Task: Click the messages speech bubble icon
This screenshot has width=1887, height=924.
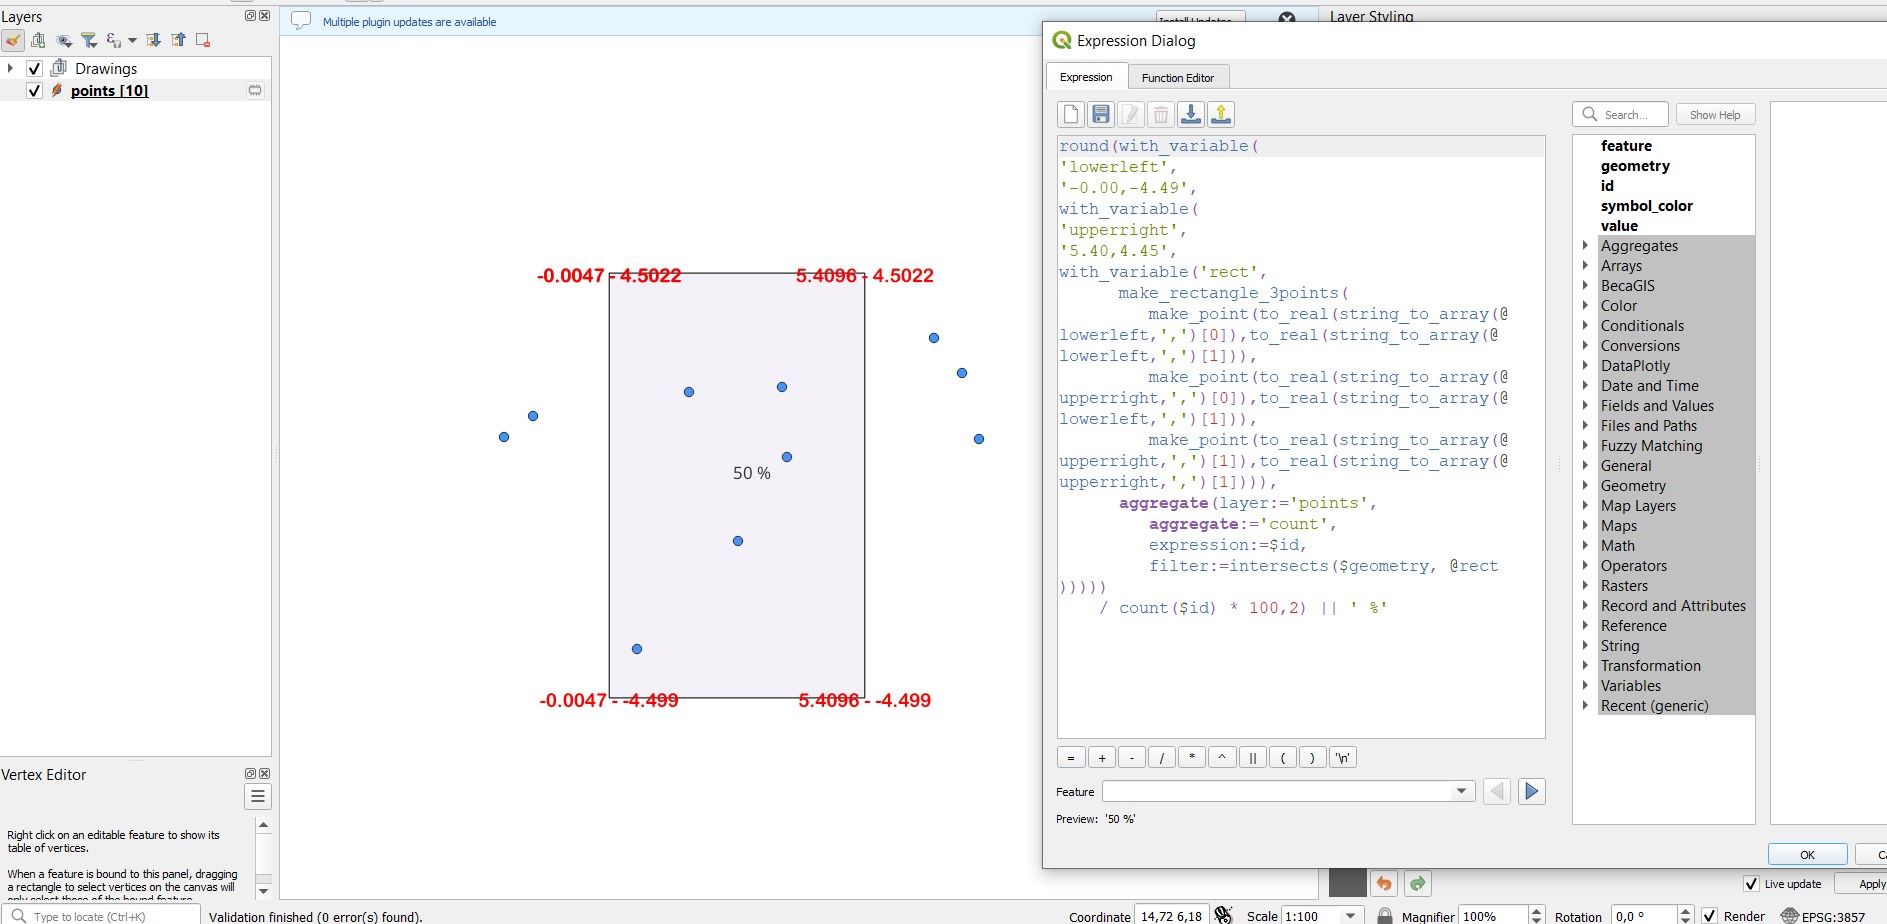Action: [x=301, y=21]
